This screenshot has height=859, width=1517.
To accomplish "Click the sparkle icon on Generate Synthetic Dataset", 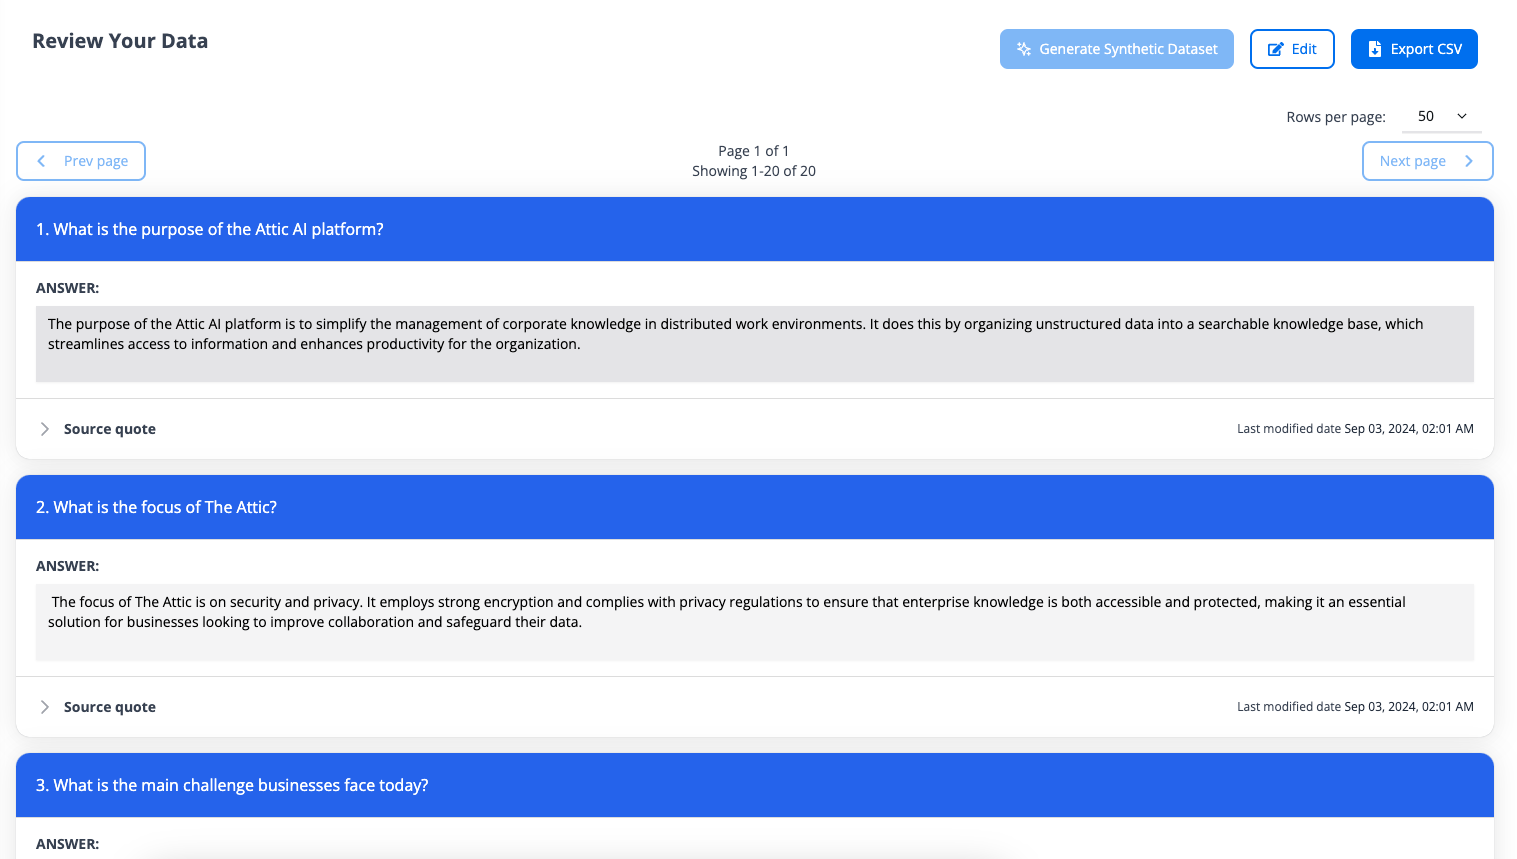I will coord(1024,49).
